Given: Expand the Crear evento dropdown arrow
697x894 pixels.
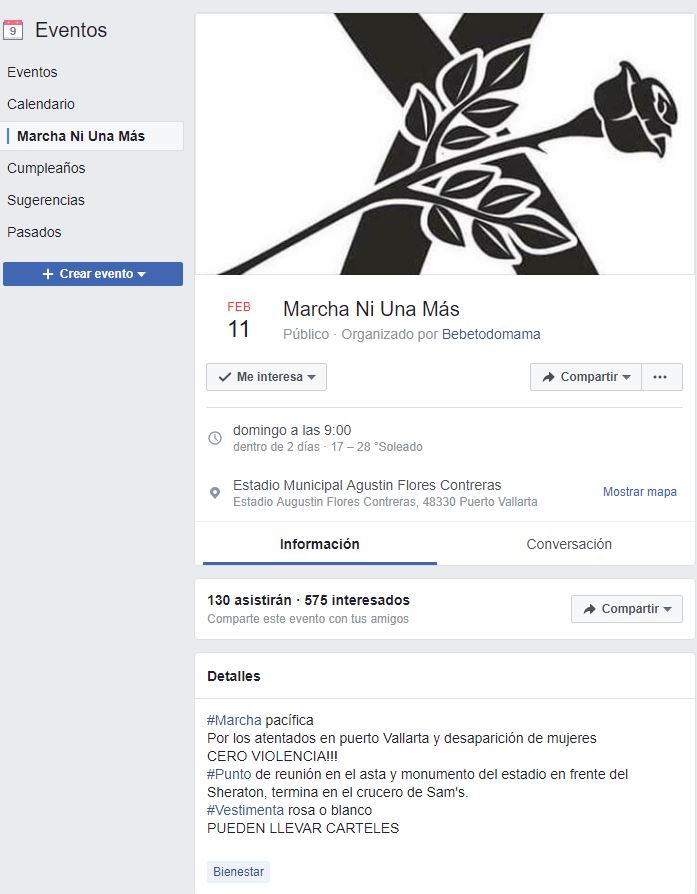Looking at the screenshot, I should (141, 274).
